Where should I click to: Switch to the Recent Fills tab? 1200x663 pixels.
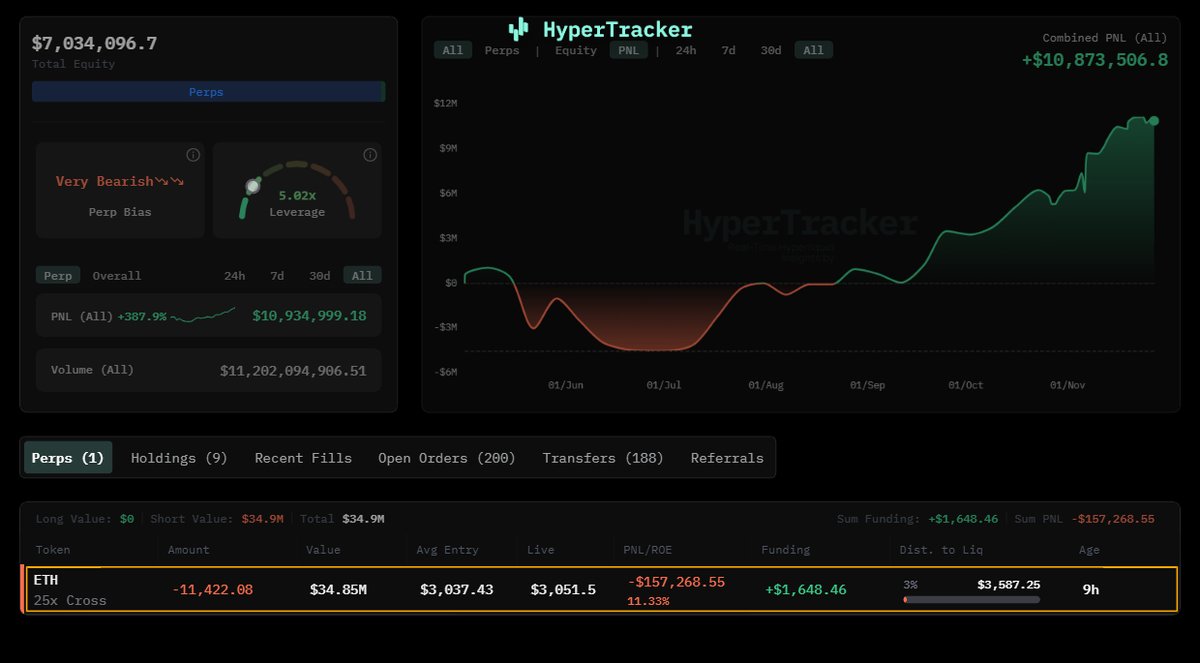[x=303, y=457]
